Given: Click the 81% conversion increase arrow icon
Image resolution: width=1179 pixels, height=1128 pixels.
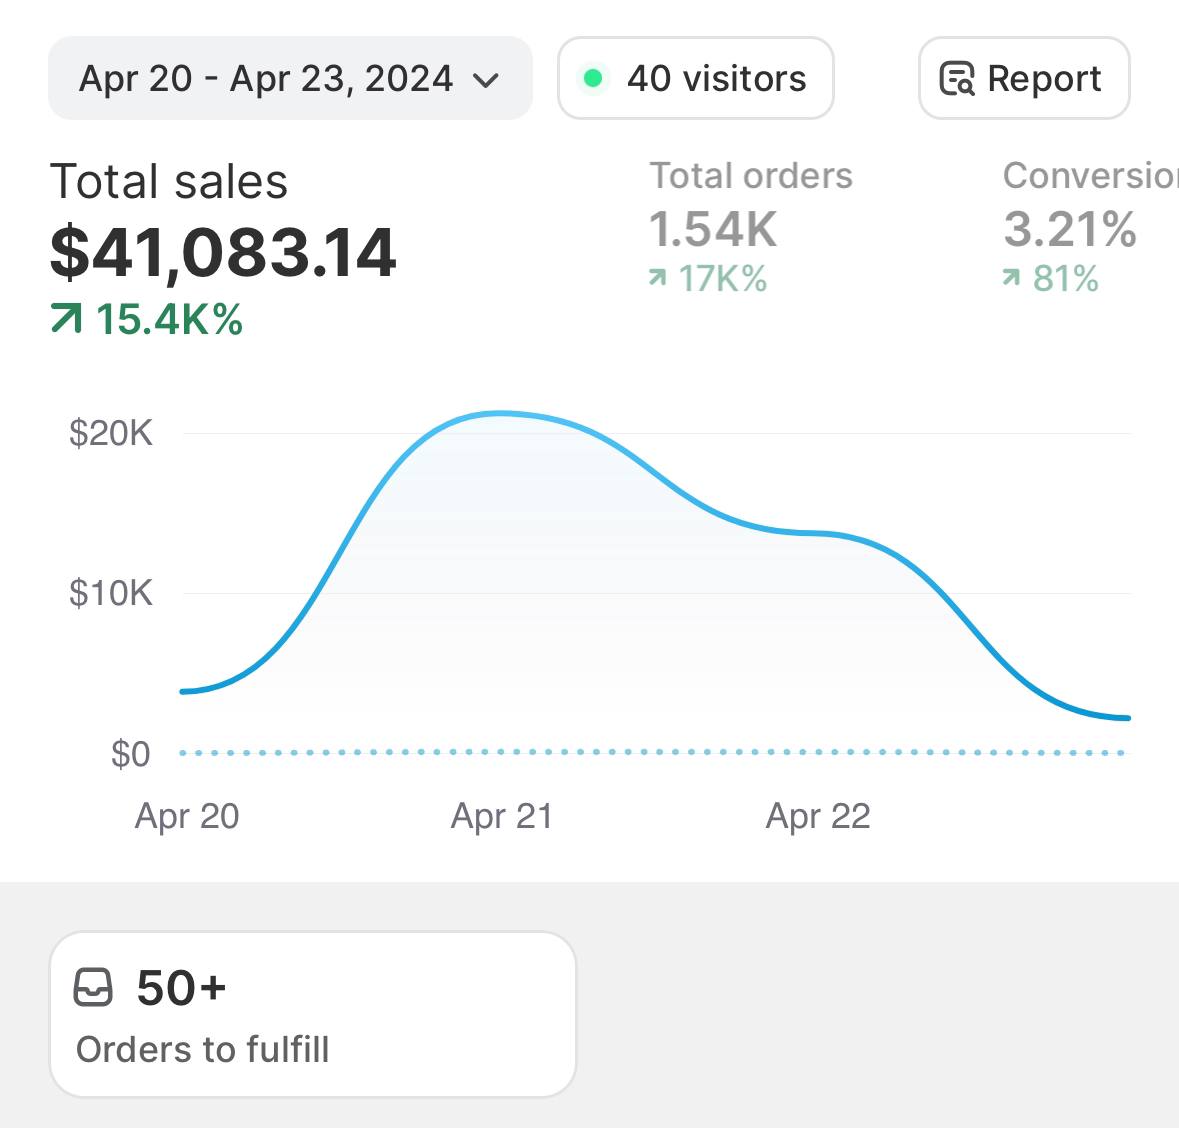Looking at the screenshot, I should pyautogui.click(x=1012, y=278).
